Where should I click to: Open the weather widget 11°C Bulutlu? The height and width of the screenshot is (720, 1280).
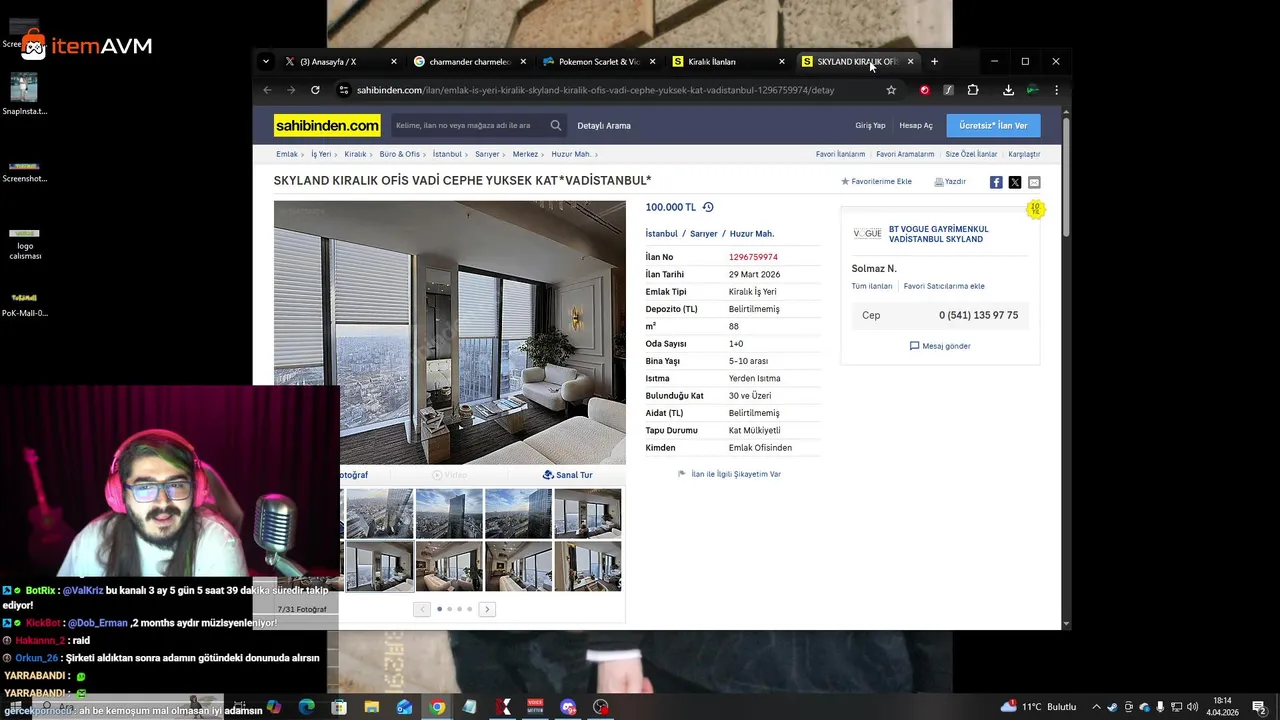pos(1038,707)
